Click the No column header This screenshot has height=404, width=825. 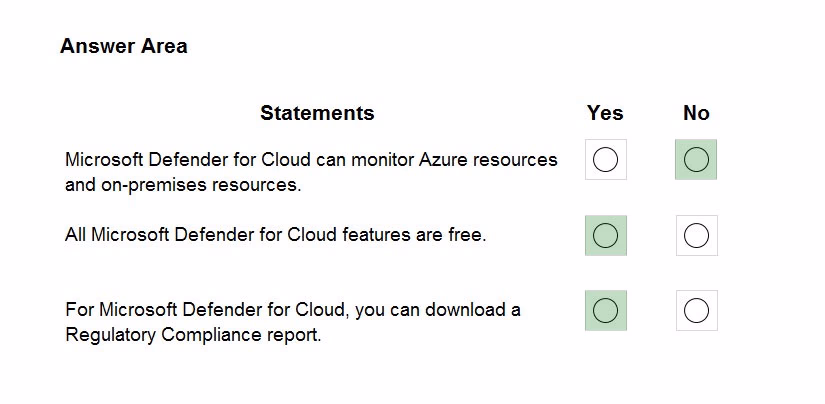(696, 113)
